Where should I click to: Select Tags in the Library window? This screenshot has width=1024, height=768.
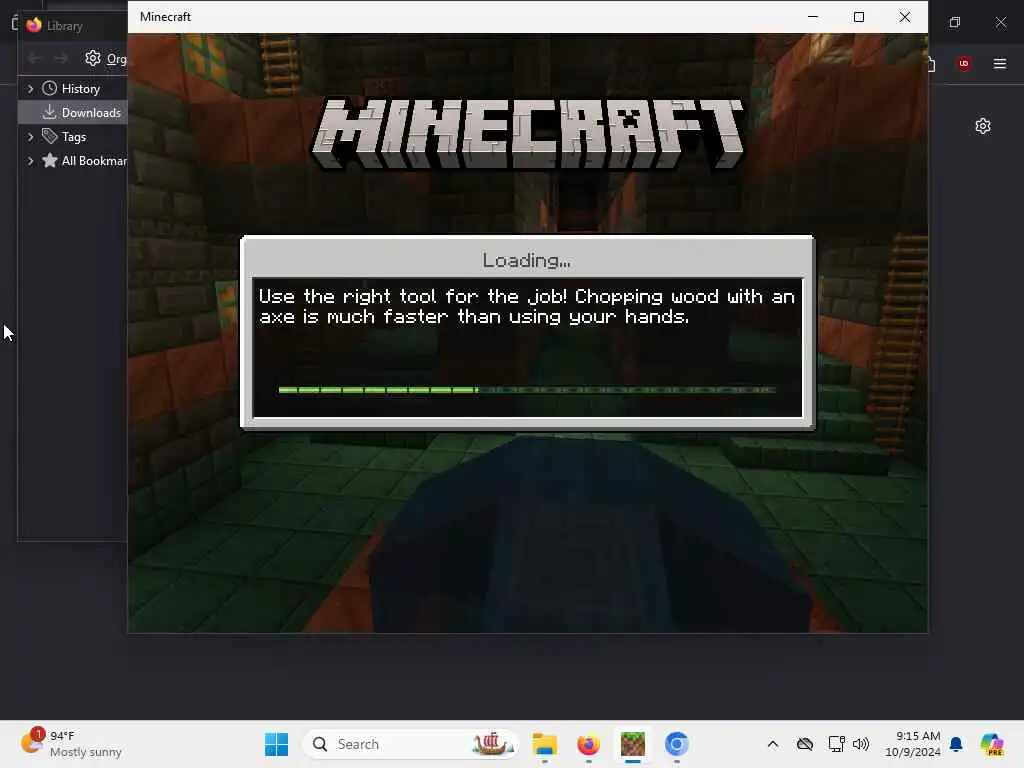[64, 136]
